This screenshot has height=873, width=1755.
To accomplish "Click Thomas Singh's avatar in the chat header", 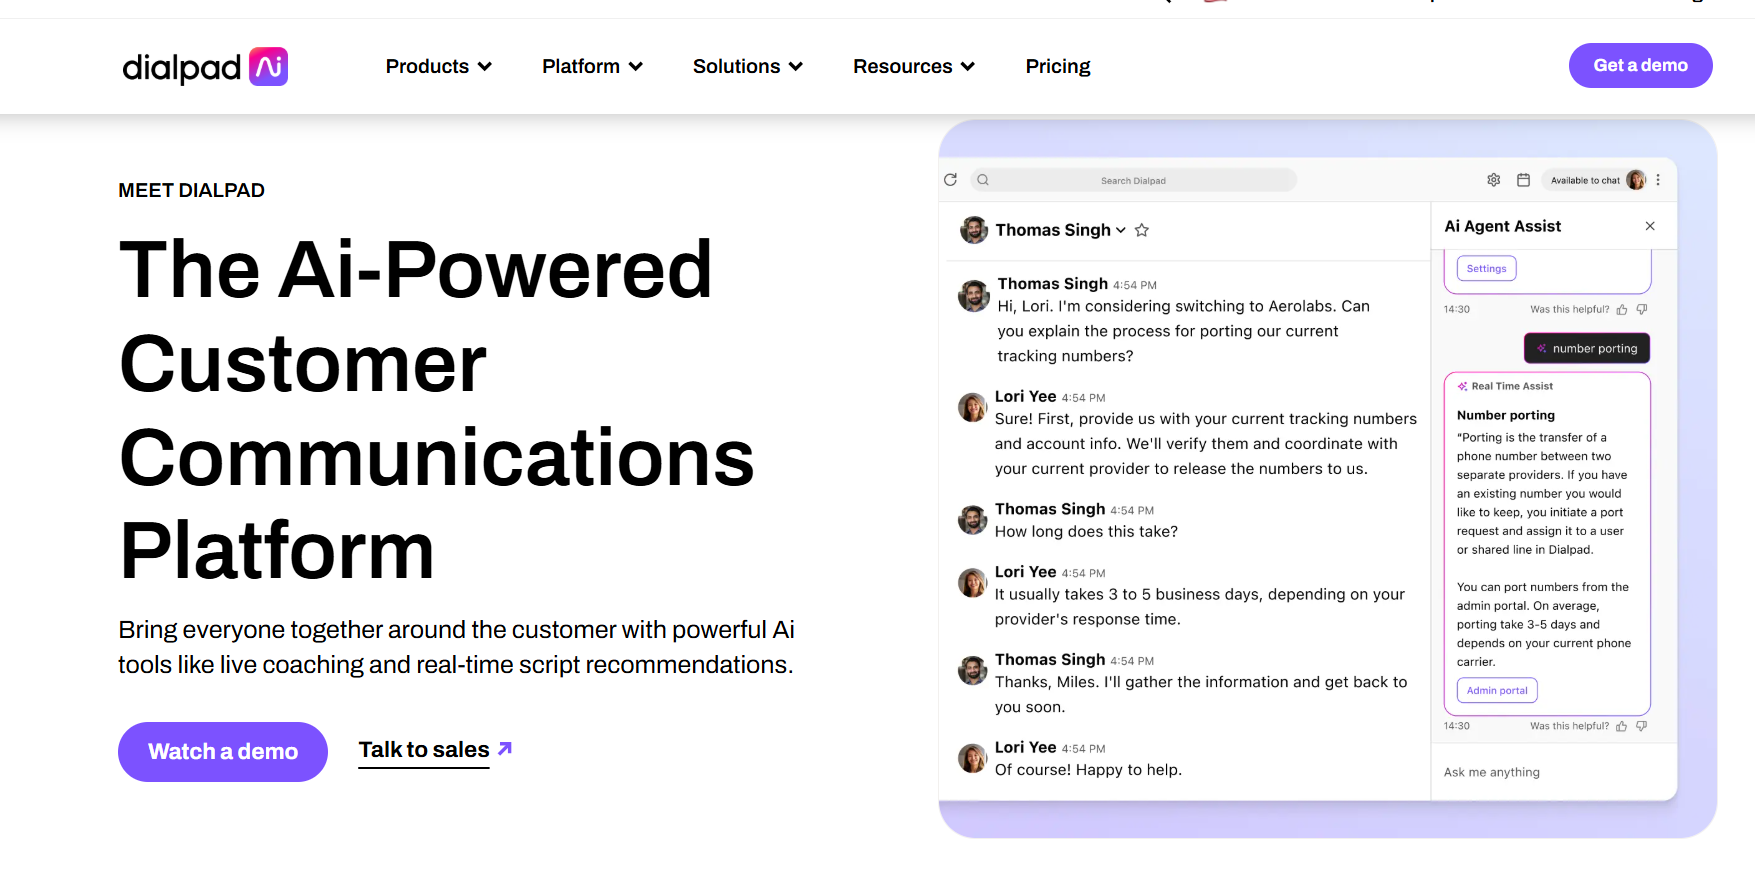I will click(x=974, y=230).
